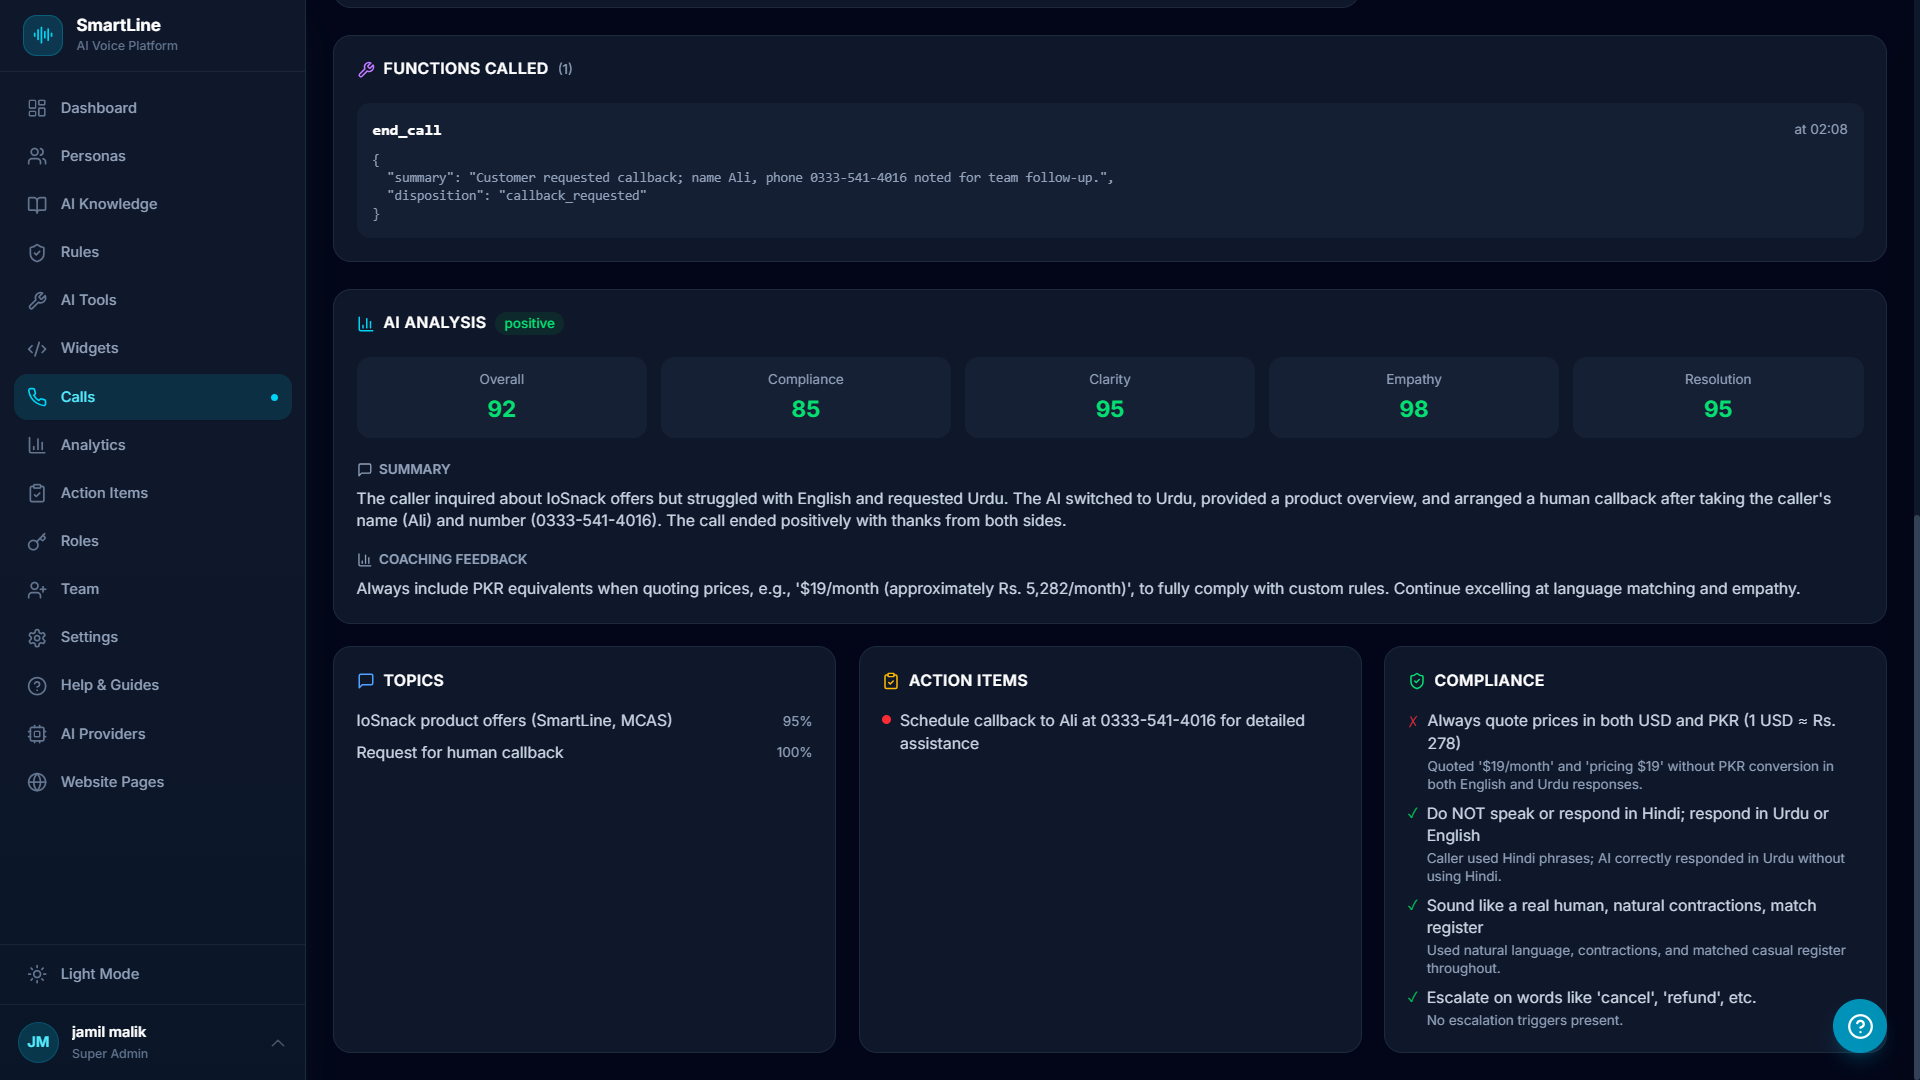1920x1080 pixels.
Task: Open the Analytics chart icon
Action: click(37, 444)
